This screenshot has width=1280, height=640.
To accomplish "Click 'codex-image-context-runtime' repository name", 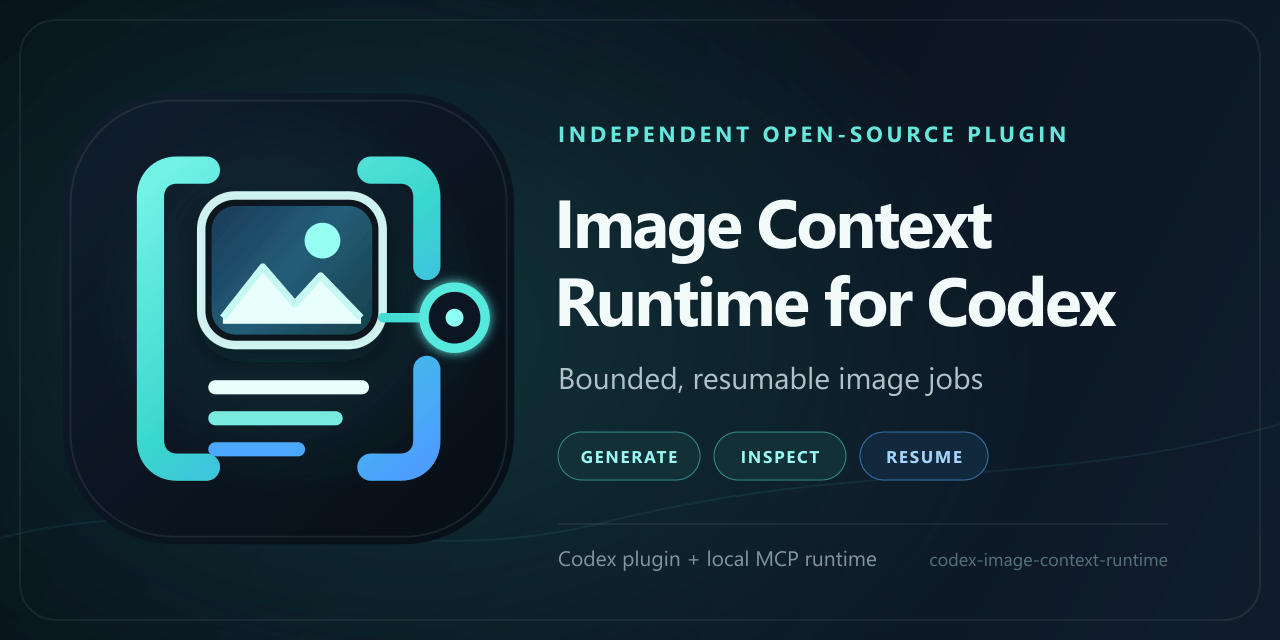I will point(1048,560).
